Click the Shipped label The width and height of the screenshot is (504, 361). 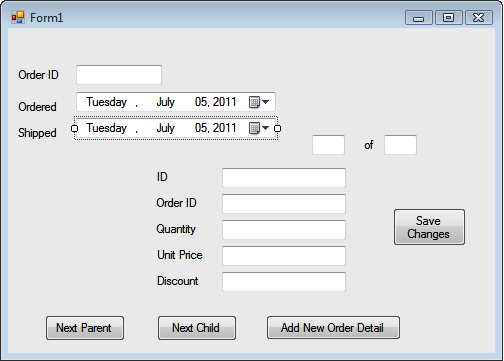37,133
